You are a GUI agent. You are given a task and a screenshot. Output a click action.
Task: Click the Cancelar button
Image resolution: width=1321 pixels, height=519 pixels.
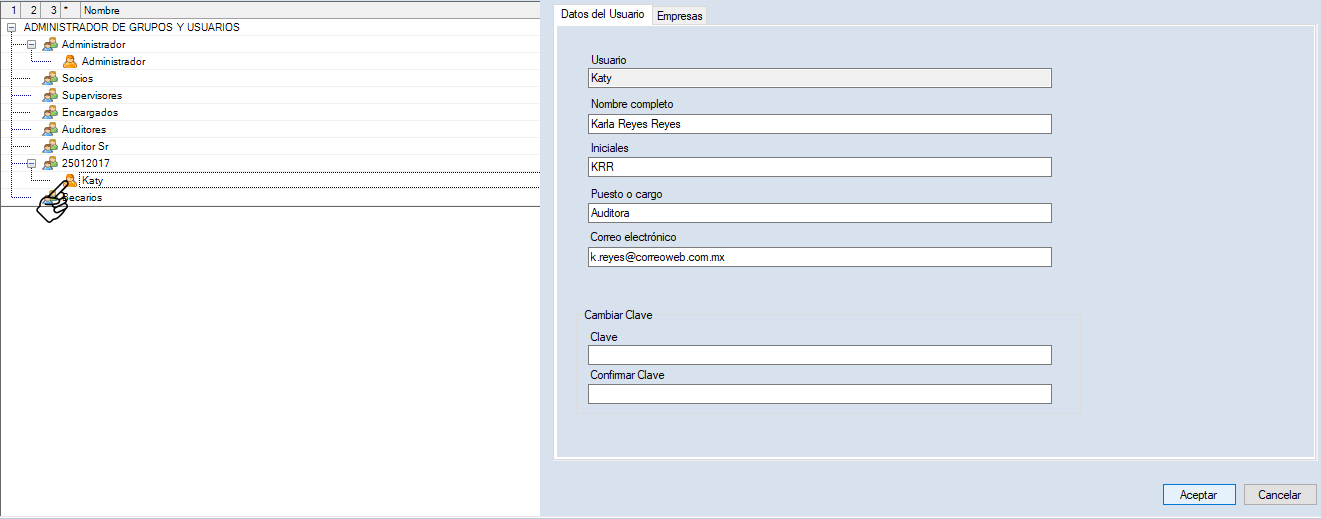pos(1279,495)
